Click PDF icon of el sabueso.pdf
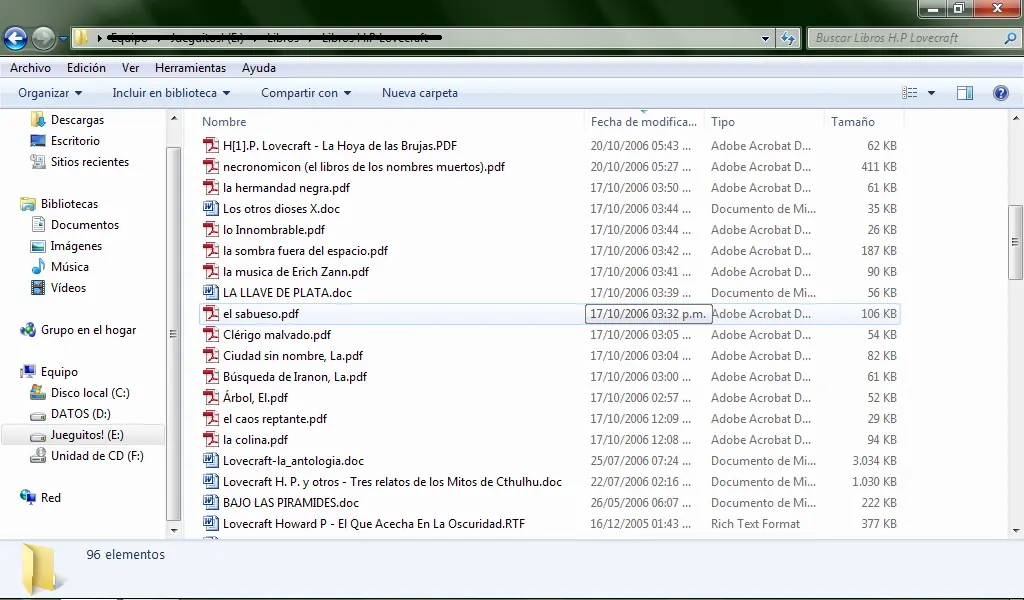Screen dimensions: 1024x600 tap(210, 313)
